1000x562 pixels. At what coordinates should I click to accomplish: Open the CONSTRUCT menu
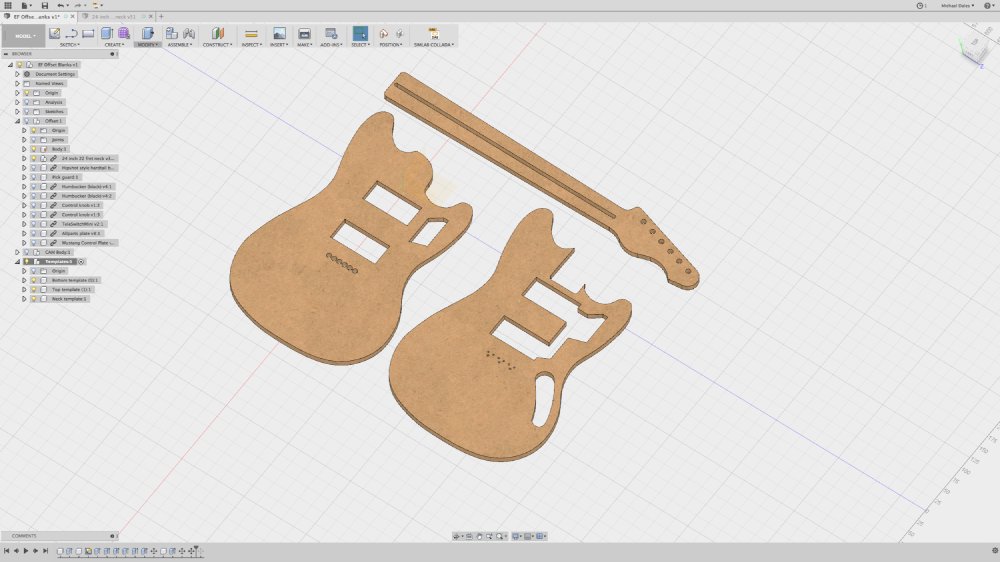[217, 45]
